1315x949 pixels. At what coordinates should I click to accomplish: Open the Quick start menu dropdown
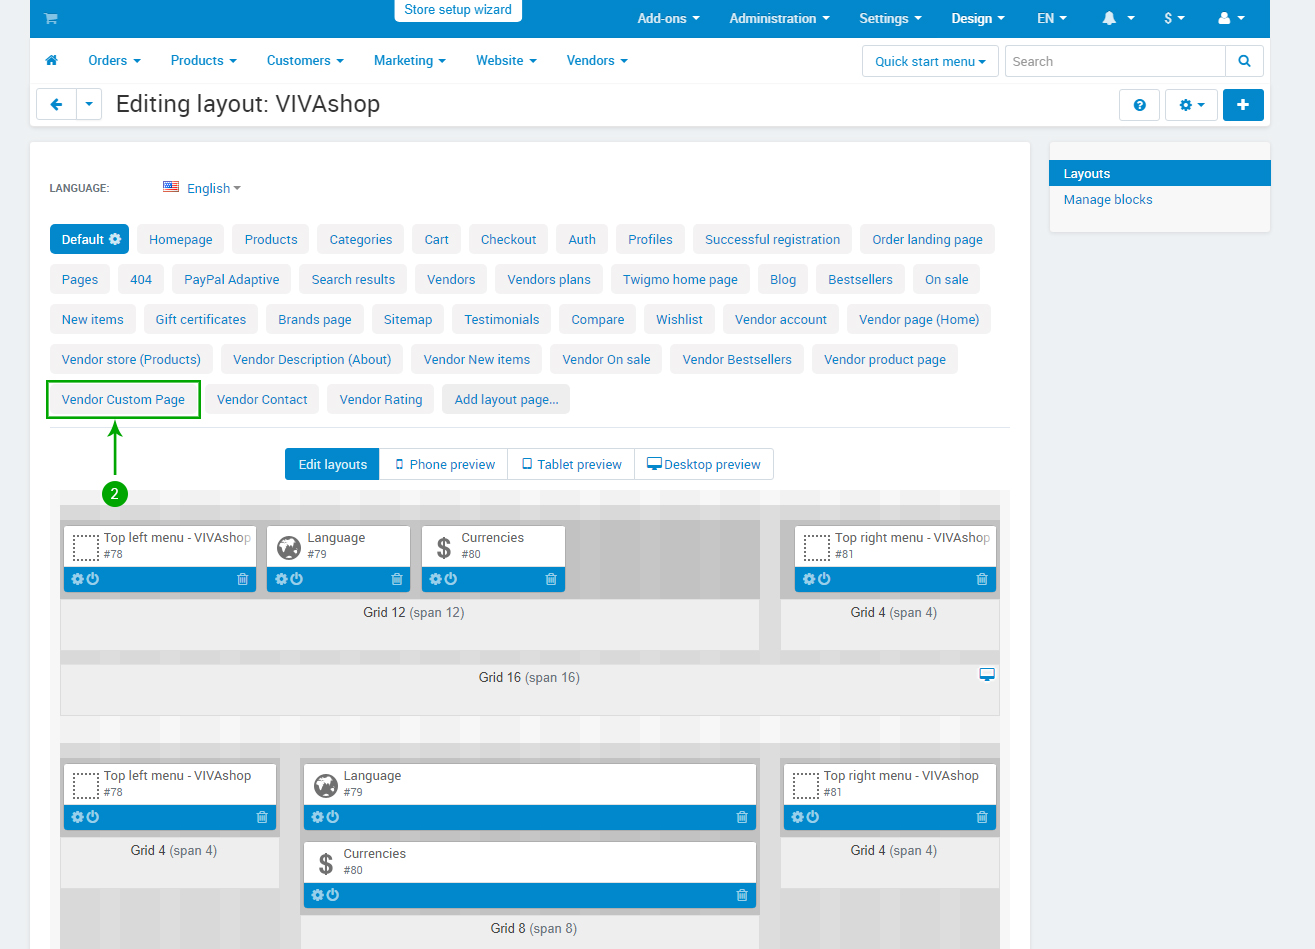click(x=929, y=61)
